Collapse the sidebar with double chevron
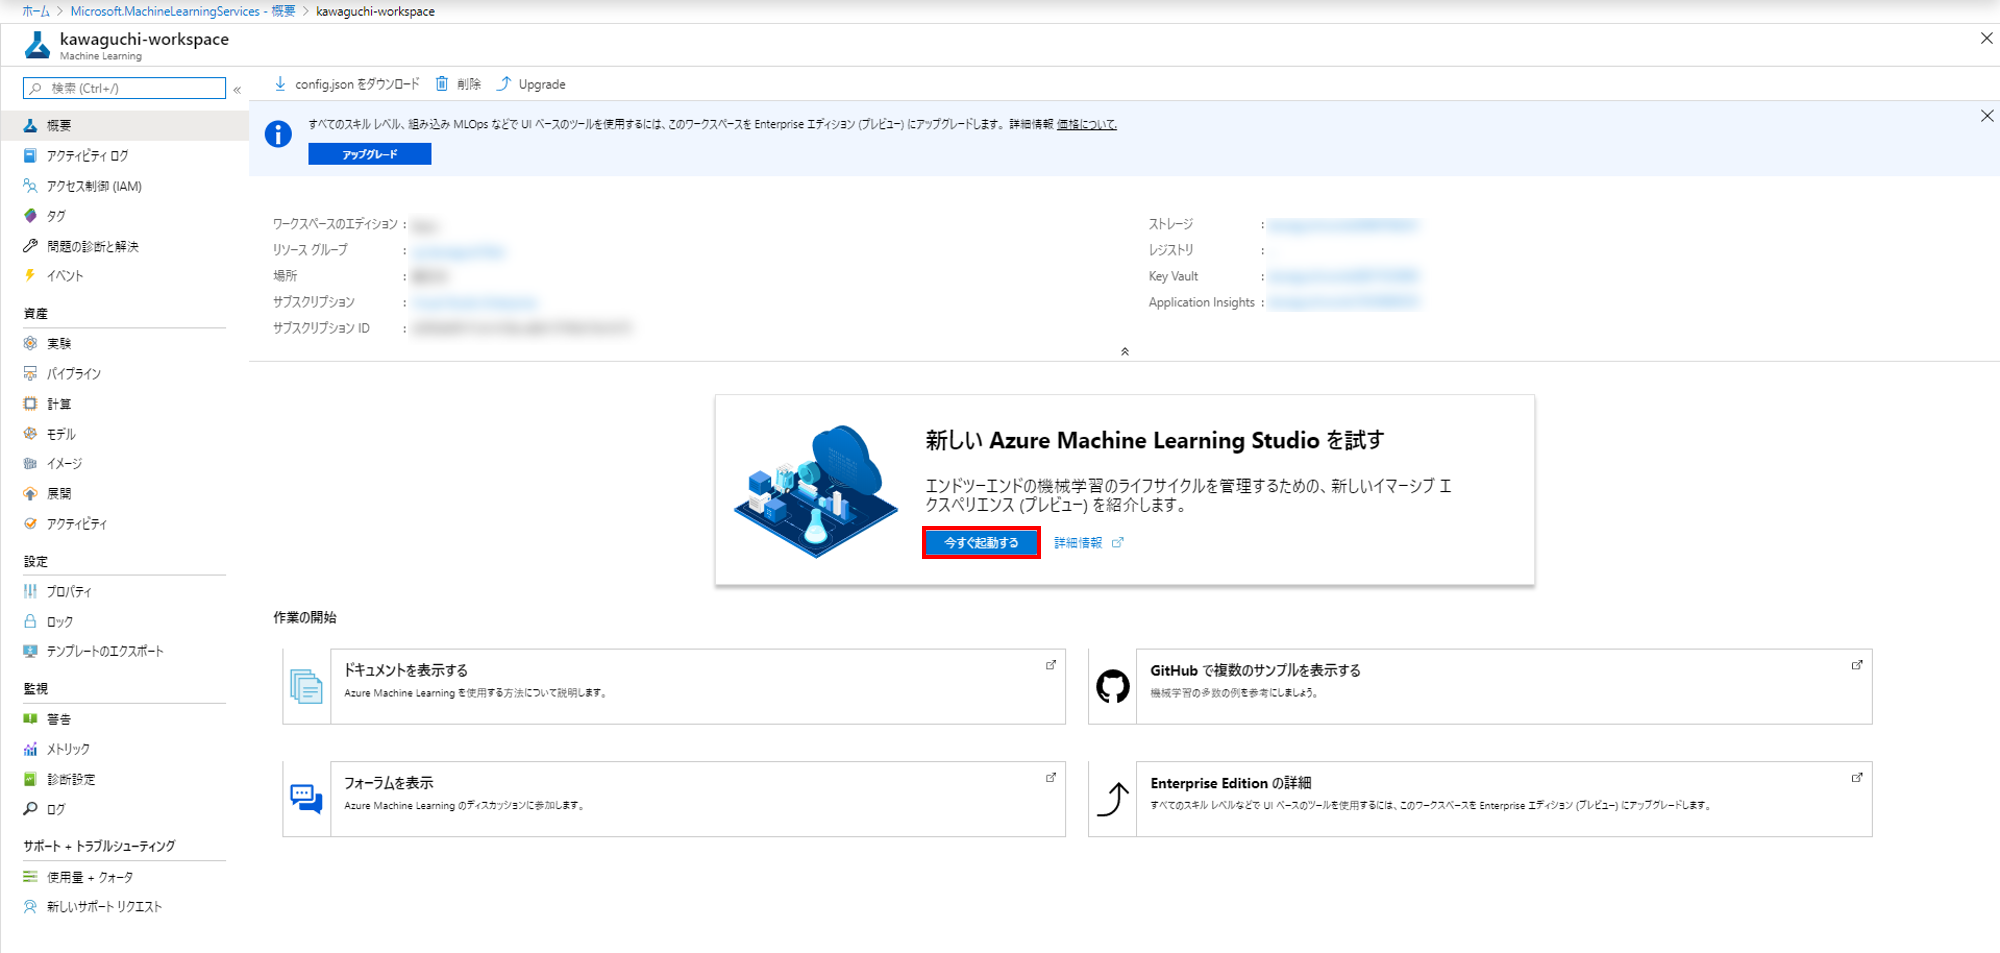 (237, 90)
